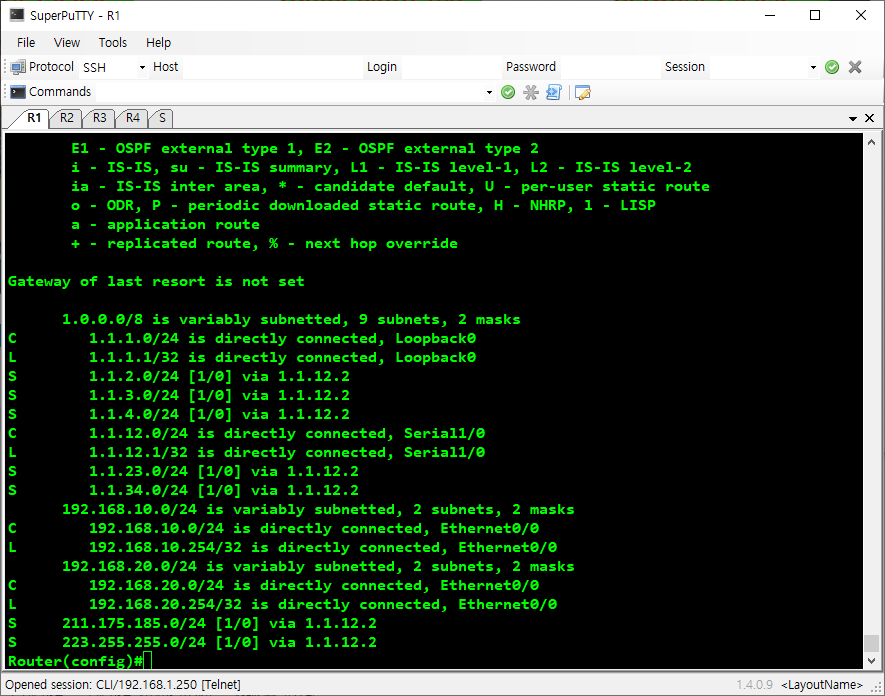Click the green connect check icon

pos(832,67)
